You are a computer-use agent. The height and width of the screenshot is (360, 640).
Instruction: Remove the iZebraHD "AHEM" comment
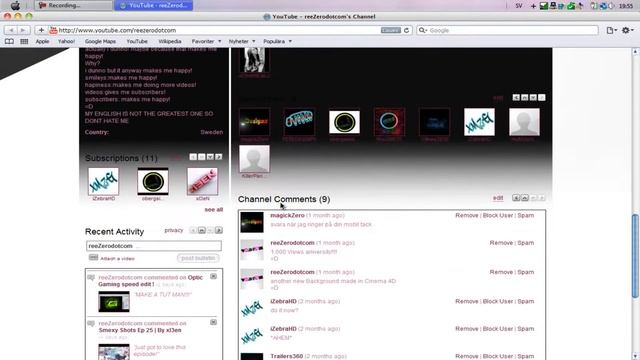(x=467, y=329)
